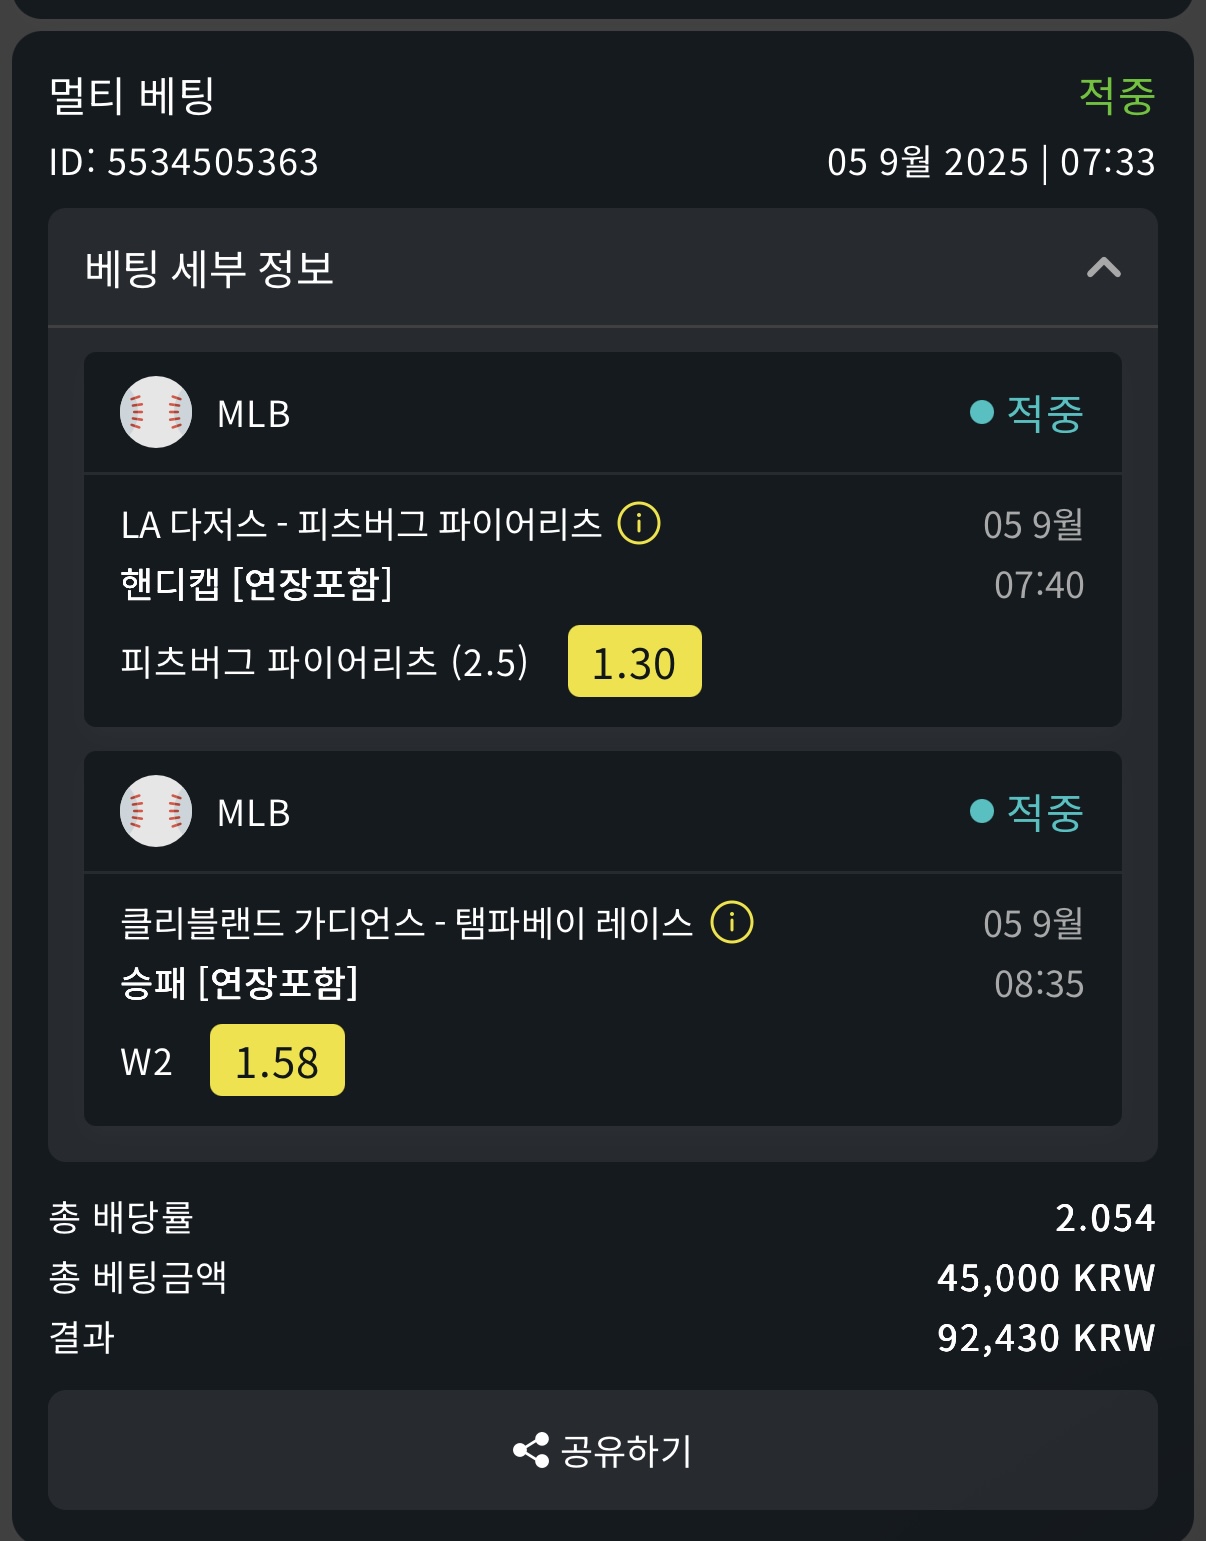
Task: Click teal status dot on second bet
Action: (x=982, y=811)
